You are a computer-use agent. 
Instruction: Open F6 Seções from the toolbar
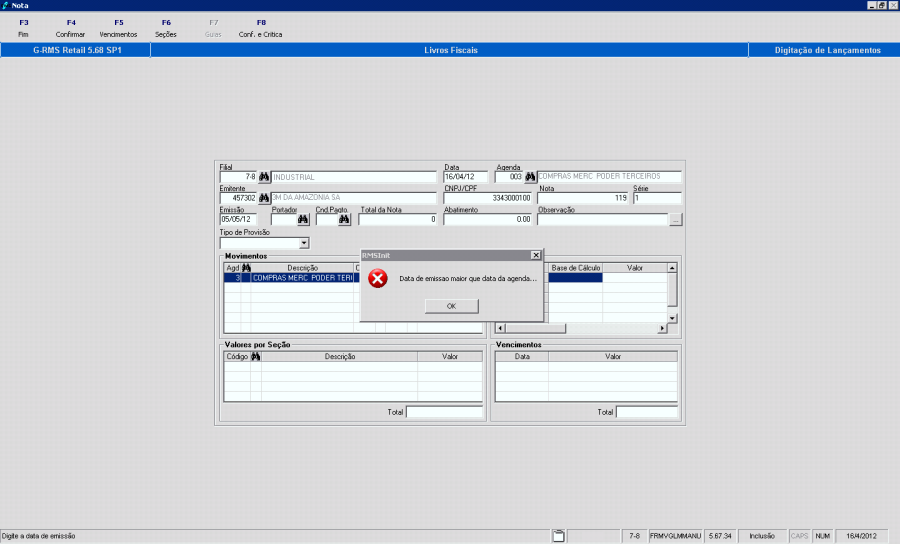coord(166,28)
